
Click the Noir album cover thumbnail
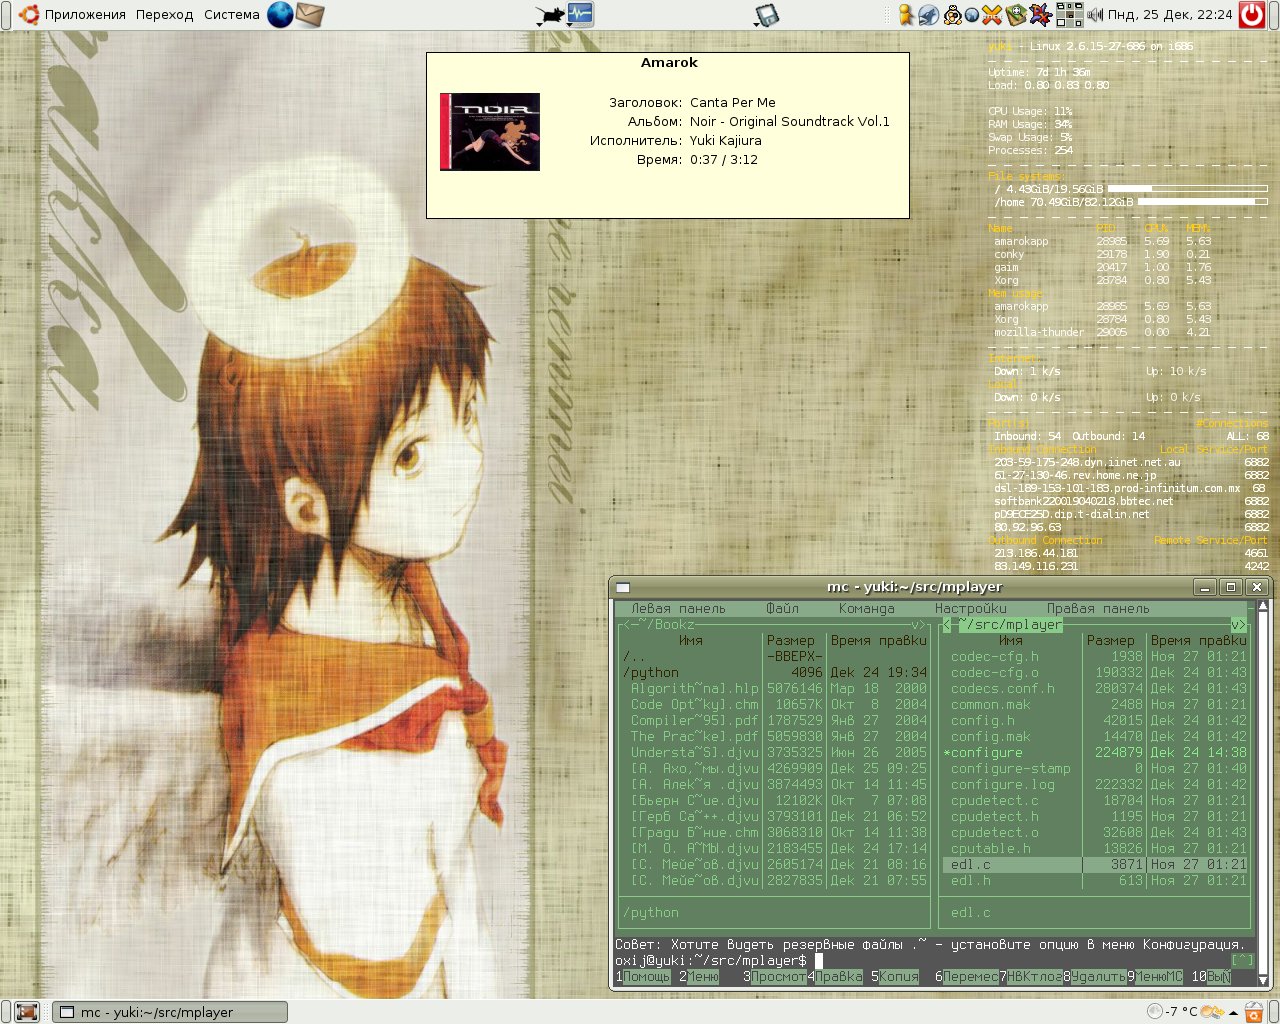[x=490, y=132]
